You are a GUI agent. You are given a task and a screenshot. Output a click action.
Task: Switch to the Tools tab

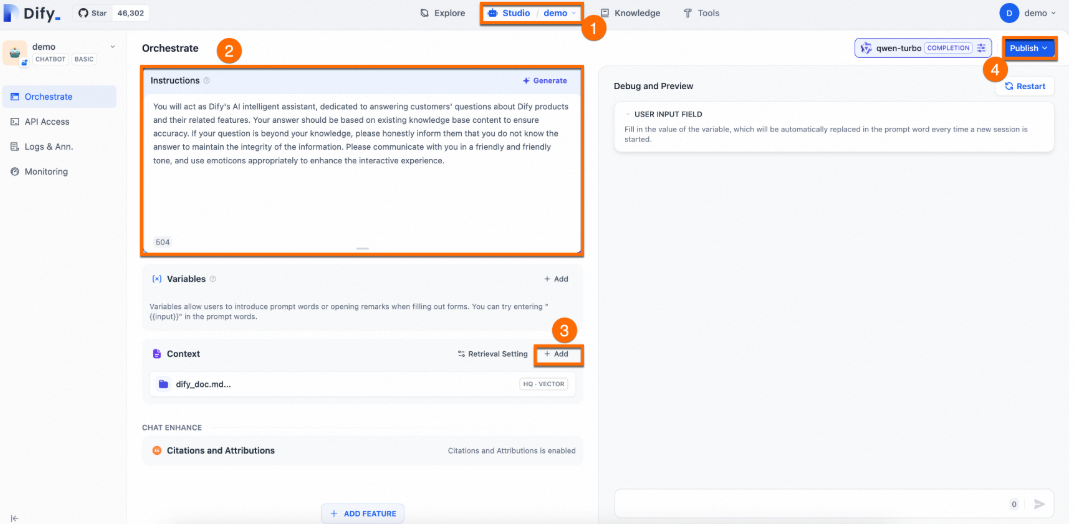tap(701, 13)
